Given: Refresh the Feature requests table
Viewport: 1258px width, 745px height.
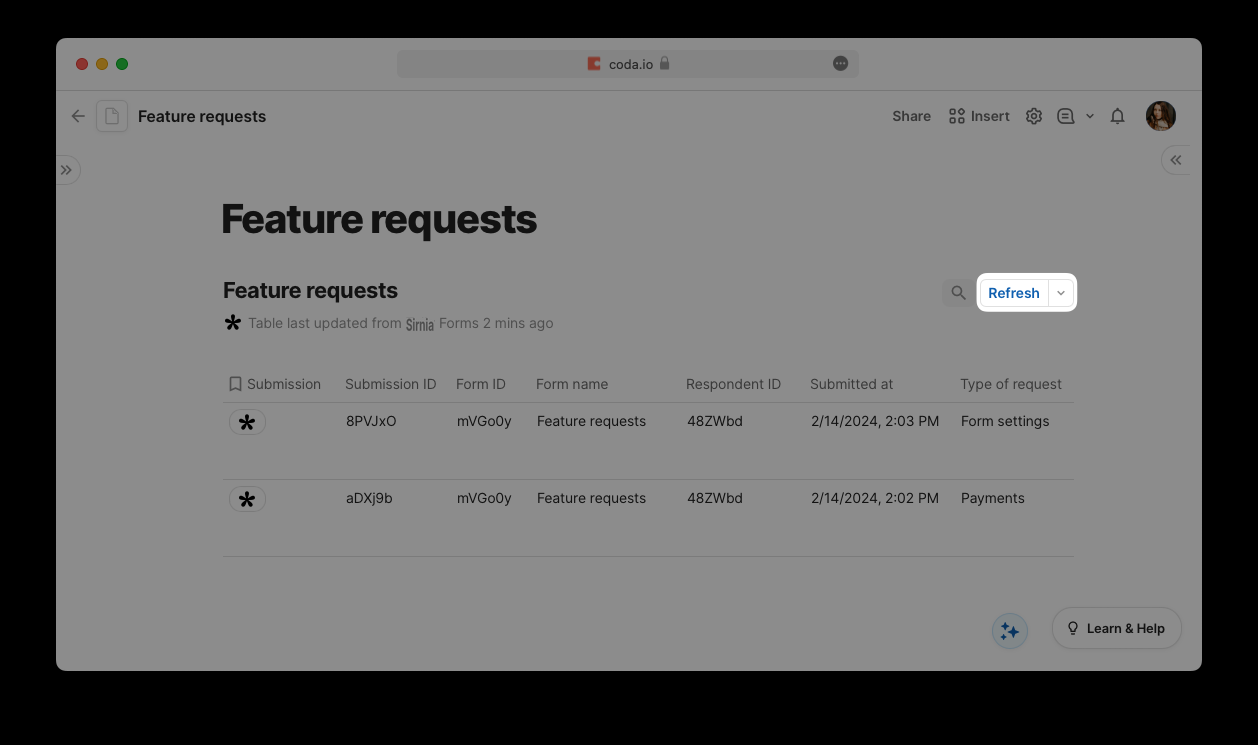Looking at the screenshot, I should [1014, 293].
